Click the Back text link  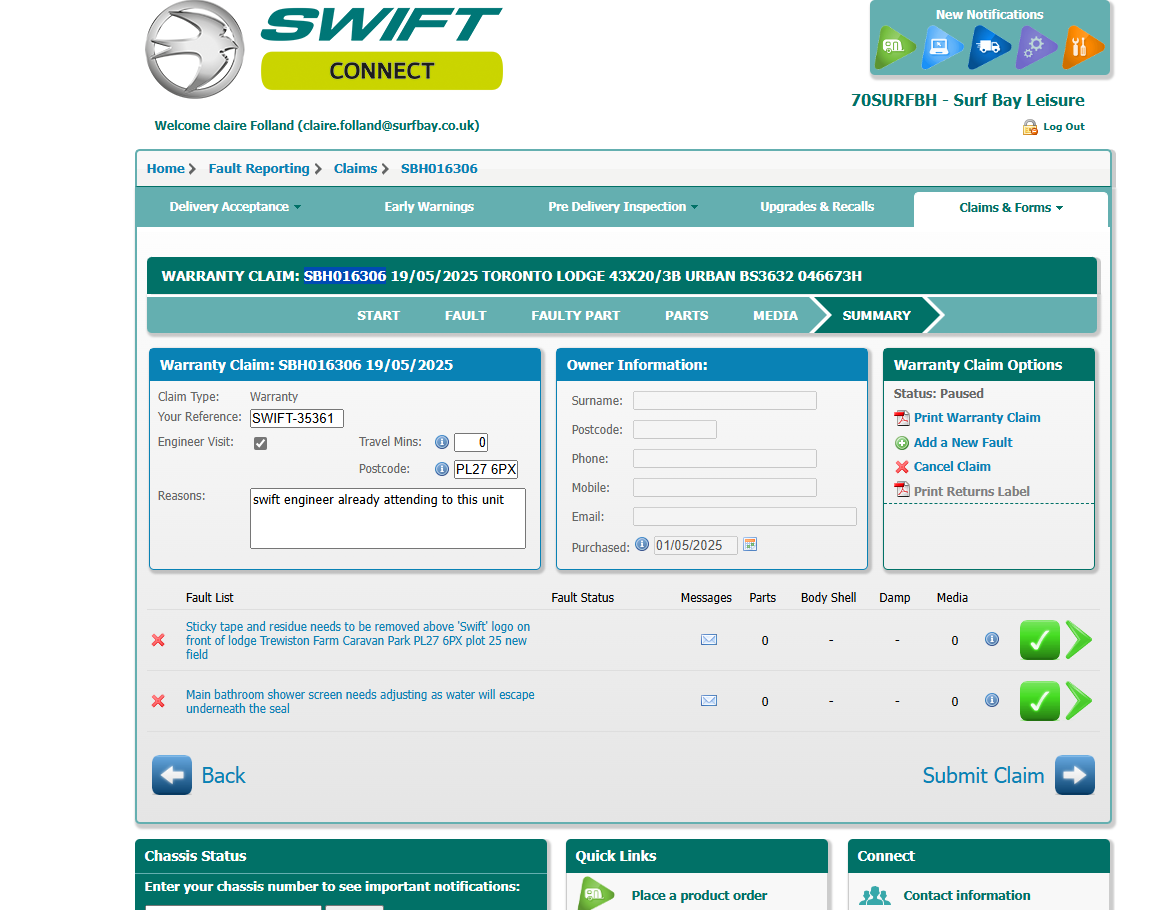[223, 776]
